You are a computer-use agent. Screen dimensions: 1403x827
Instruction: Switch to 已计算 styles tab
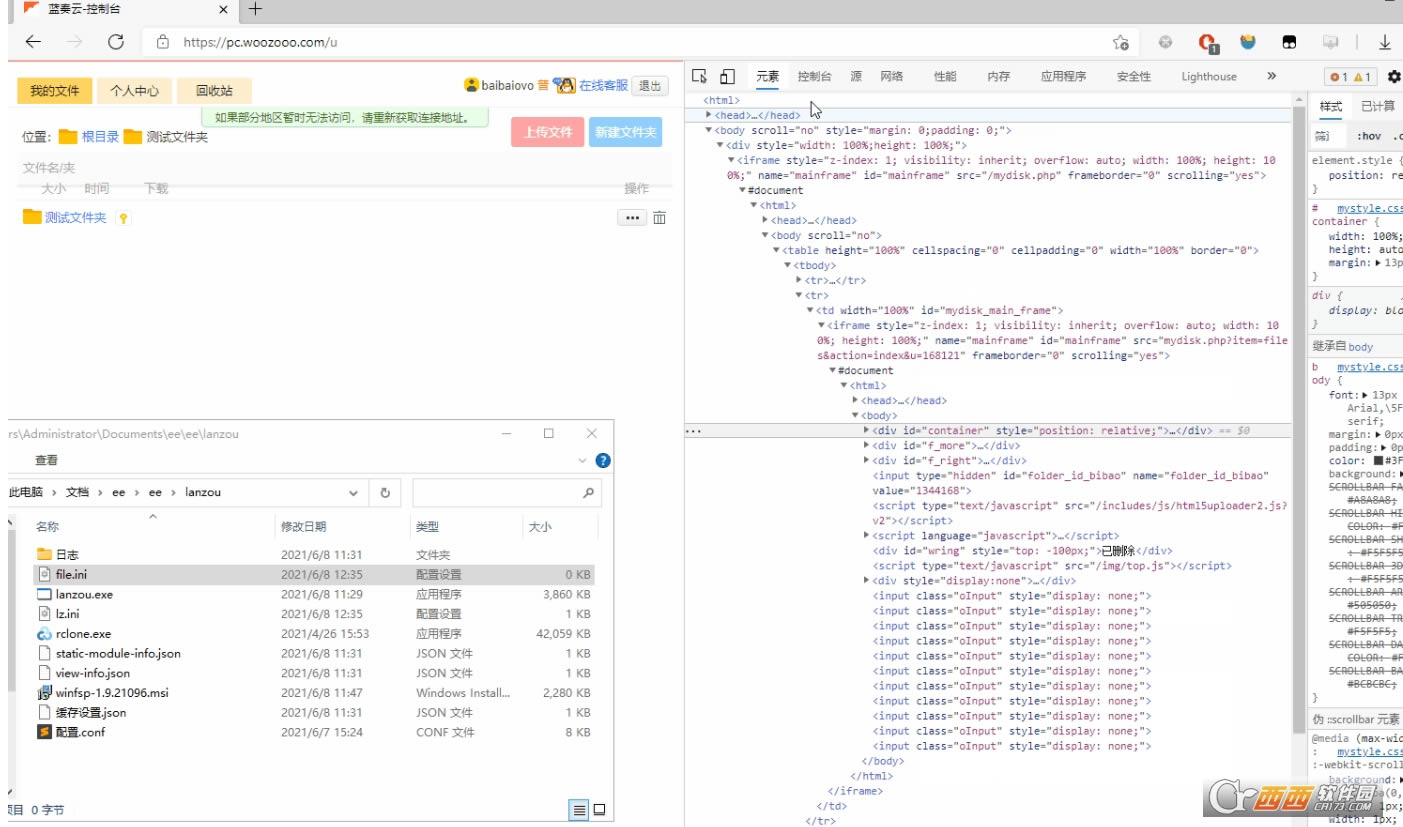[1377, 106]
